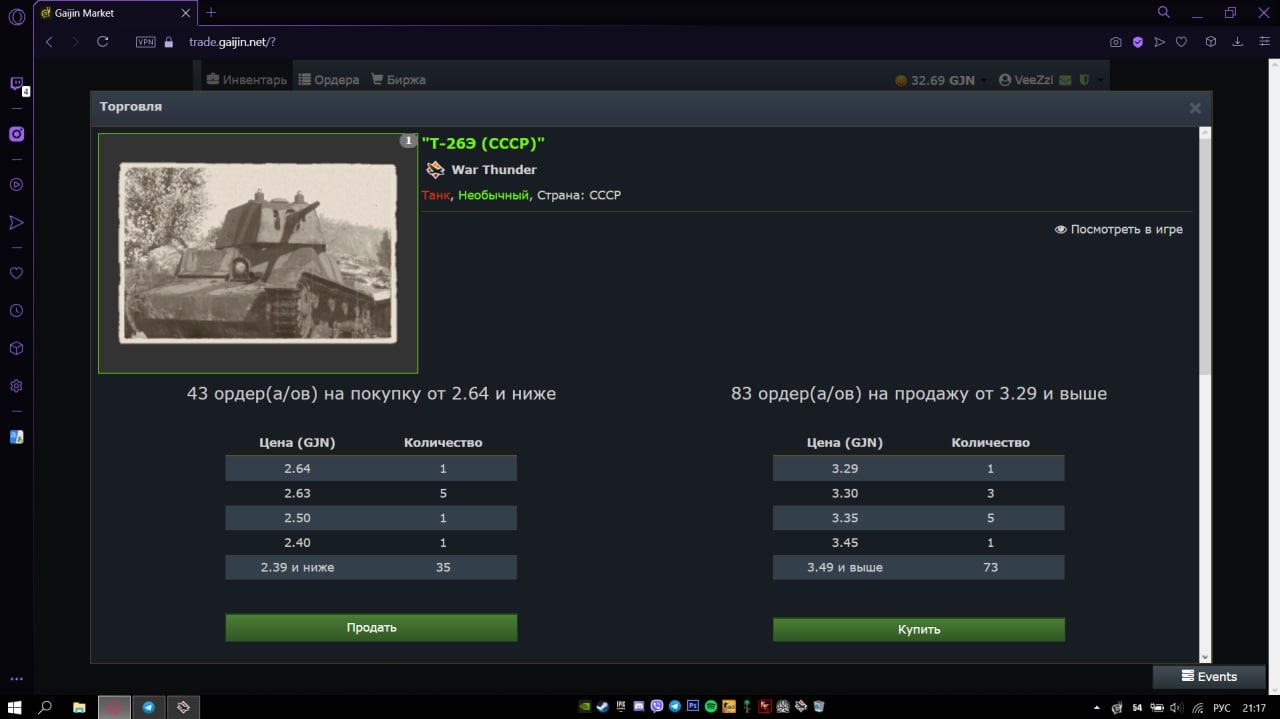Screen dimensions: 1280x719
Task: Expand the account dropdown arrow after shield
Action: (x=1100, y=80)
